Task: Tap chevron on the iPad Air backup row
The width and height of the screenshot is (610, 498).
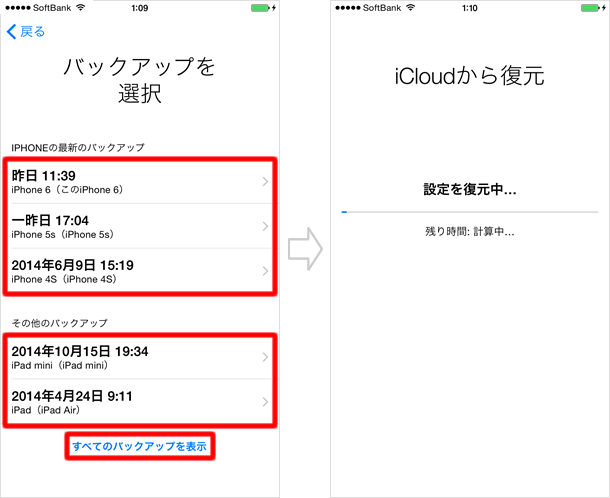Action: click(265, 402)
